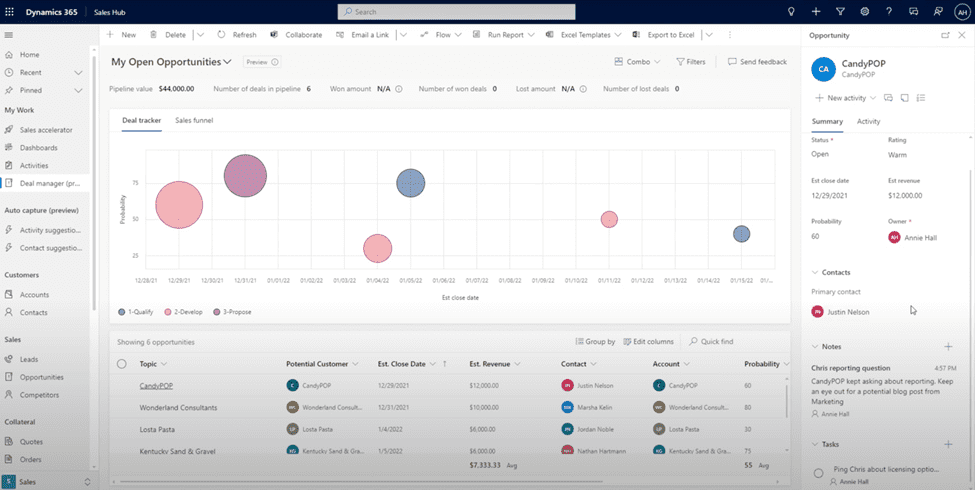Pop out the Opportunity side panel
Image resolution: width=975 pixels, height=490 pixels.
point(945,35)
